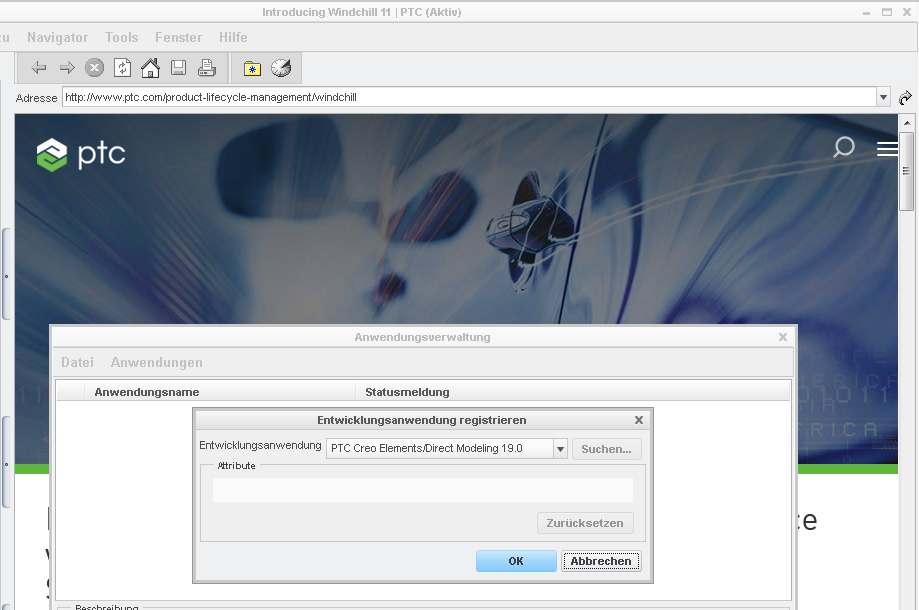This screenshot has width=919, height=610.
Task: Click the Attribute text field in dialog
Action: [423, 490]
